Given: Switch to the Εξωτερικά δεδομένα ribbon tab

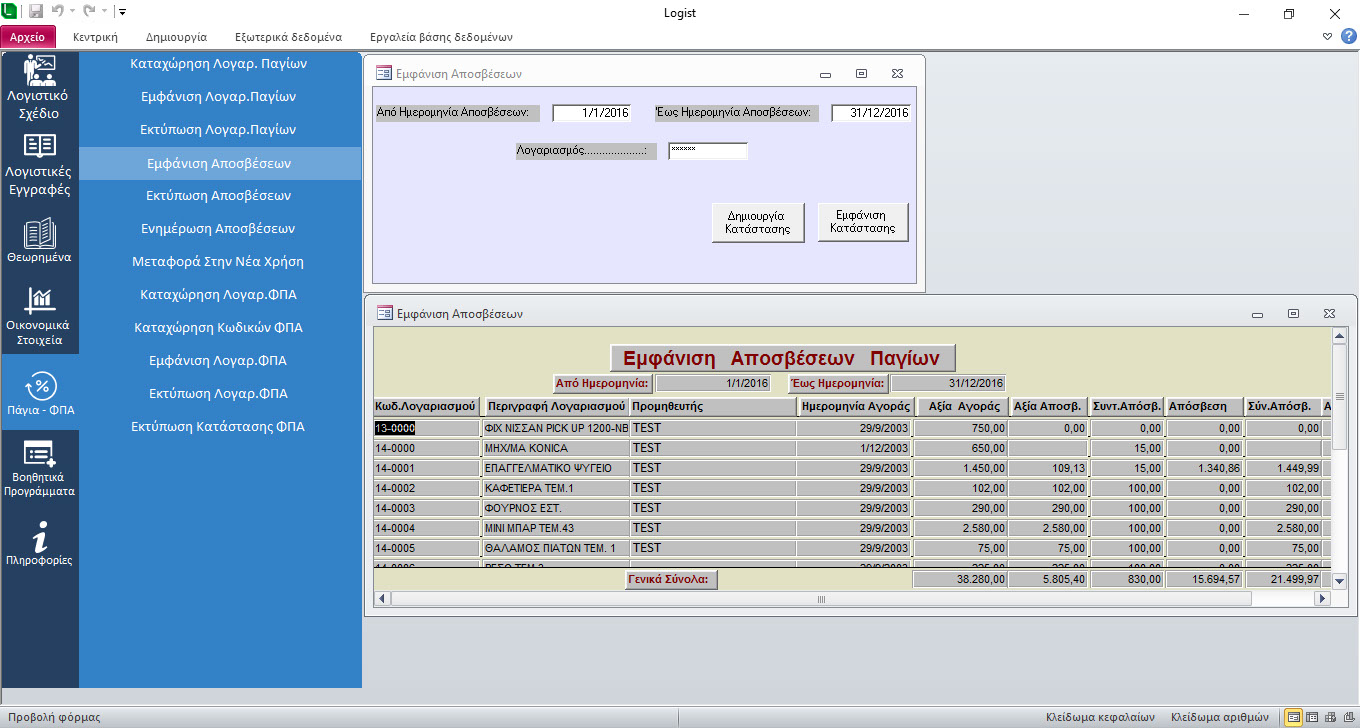Looking at the screenshot, I should pos(288,37).
